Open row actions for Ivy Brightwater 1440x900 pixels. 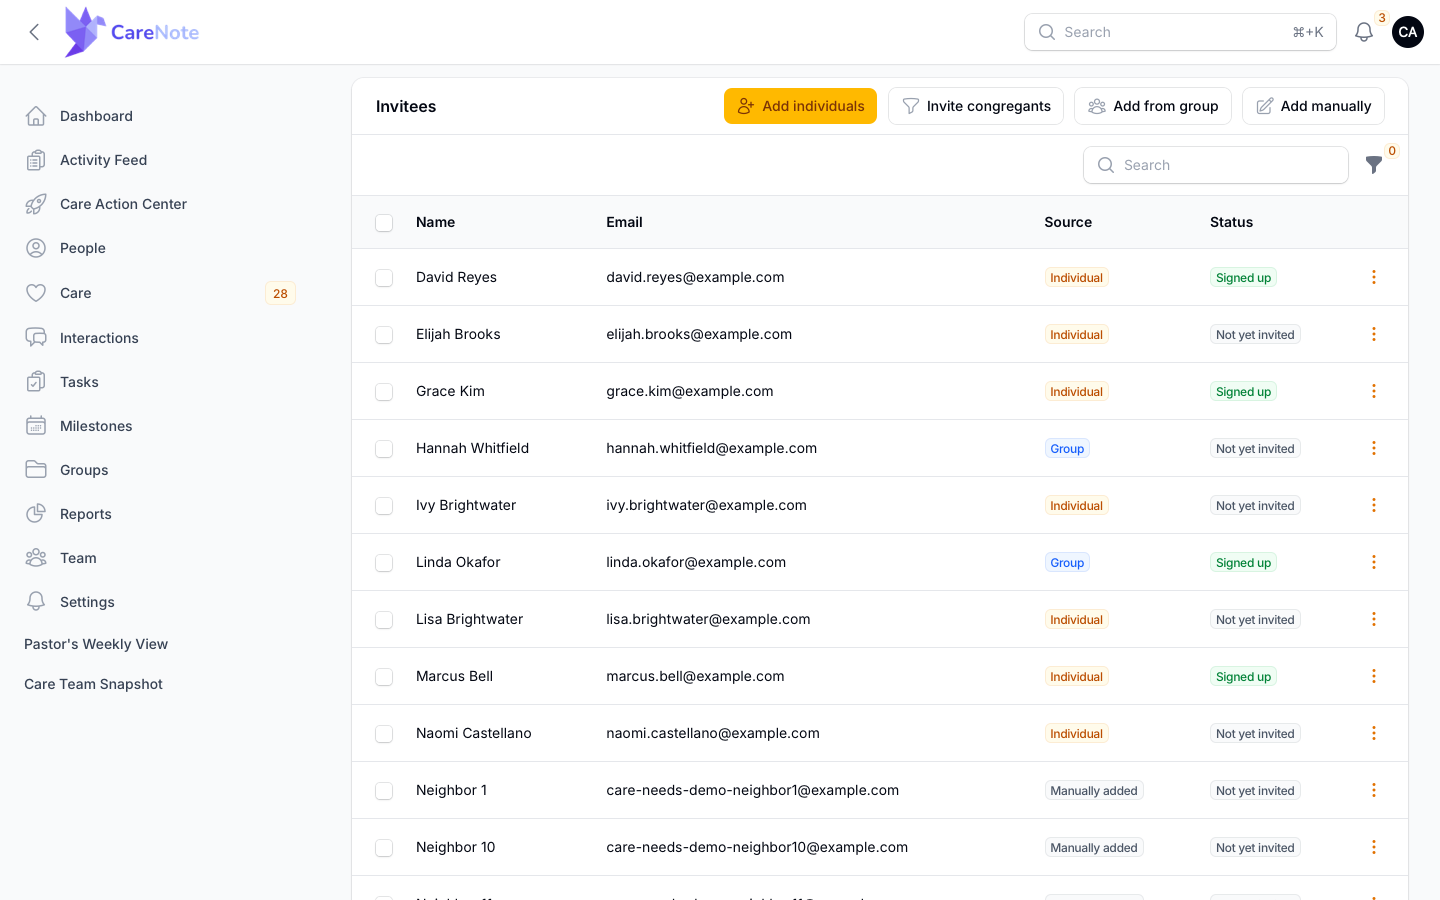tap(1374, 505)
